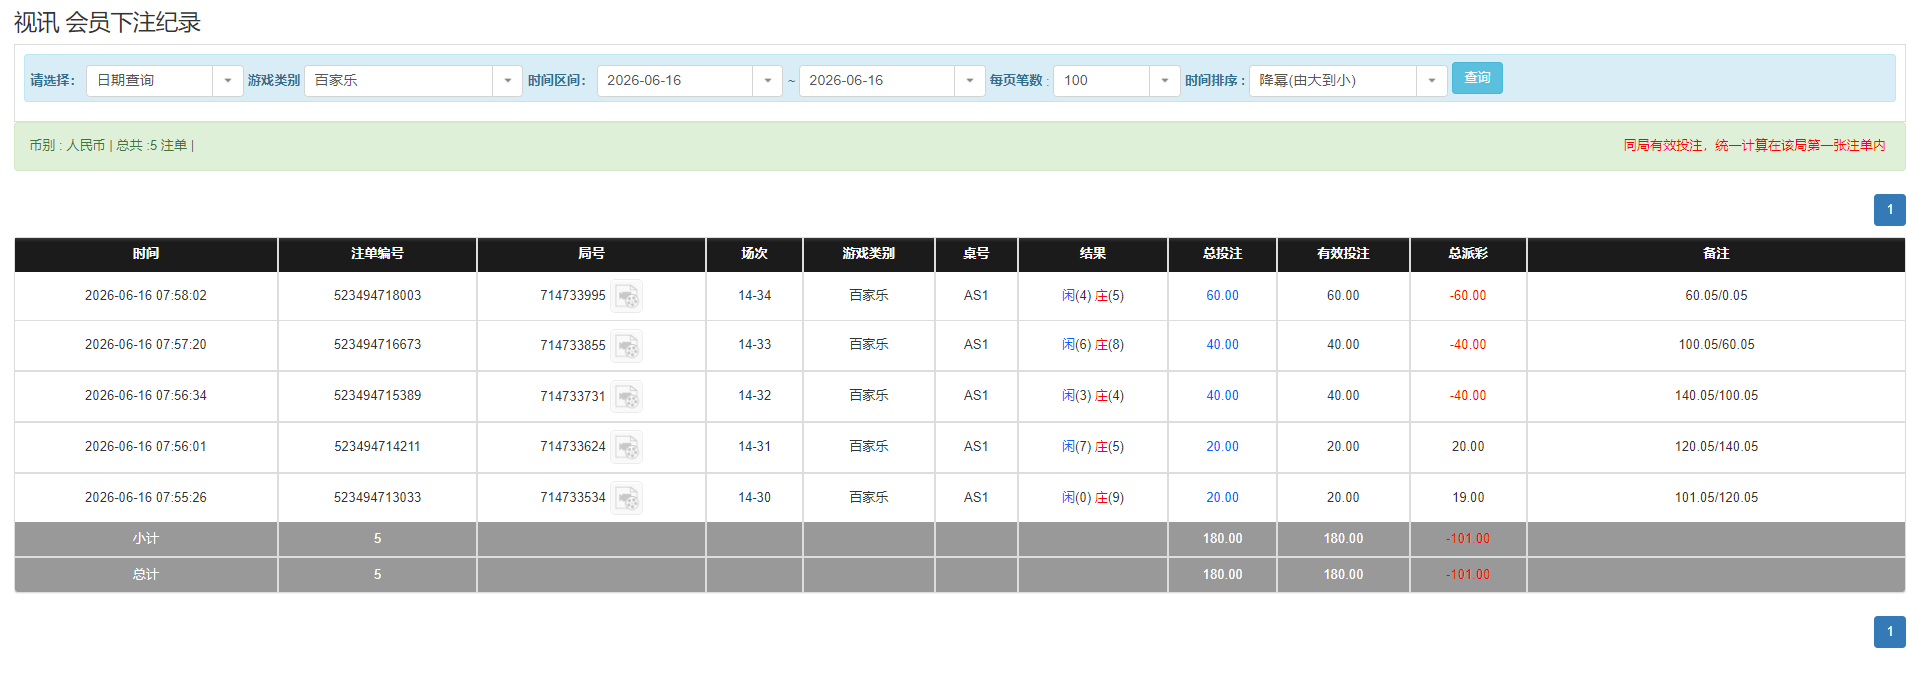The width and height of the screenshot is (1907, 688).
Task: Click result 闲(3) 庄(4)
Action: point(1092,396)
